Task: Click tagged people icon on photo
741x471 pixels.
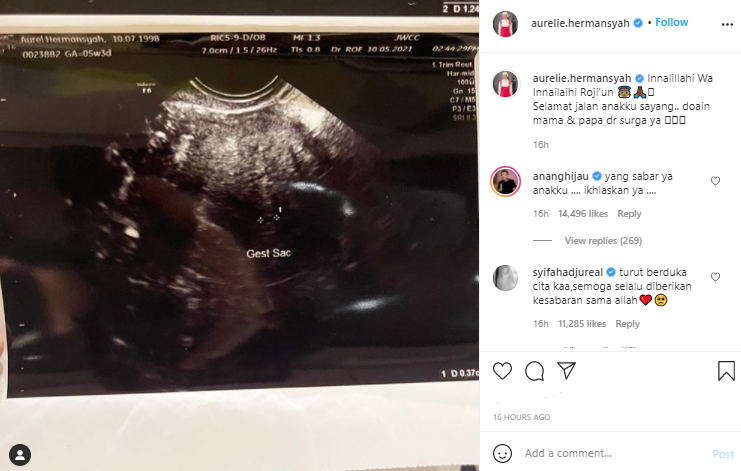Action: pos(20,455)
